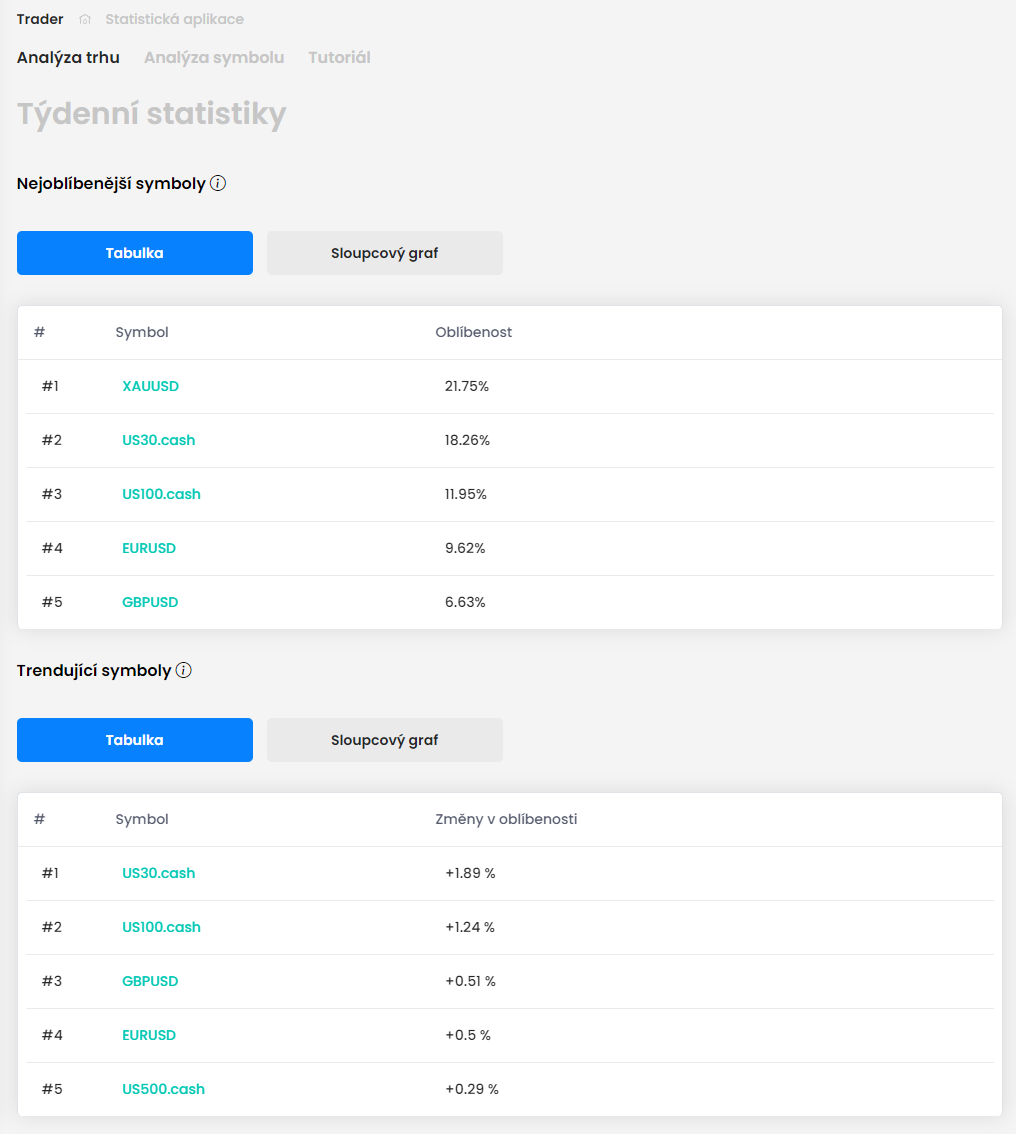This screenshot has height=1134, width=1016.
Task: Click Trader breadcrumb link
Action: tap(40, 19)
